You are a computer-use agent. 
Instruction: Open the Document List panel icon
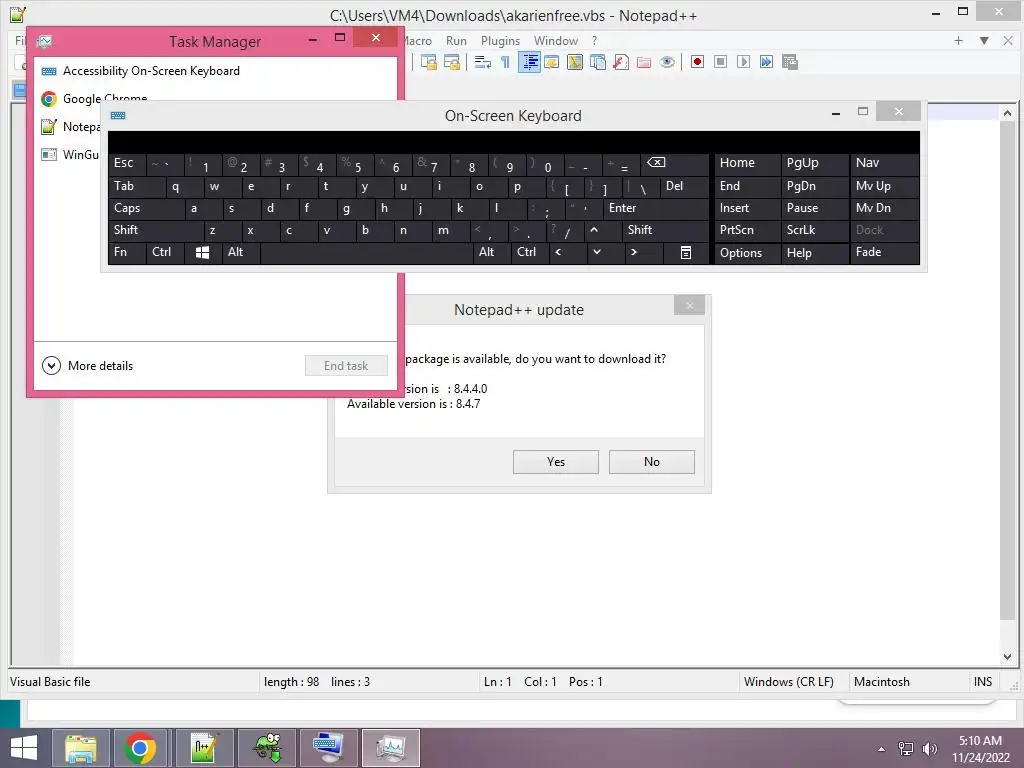click(x=598, y=62)
